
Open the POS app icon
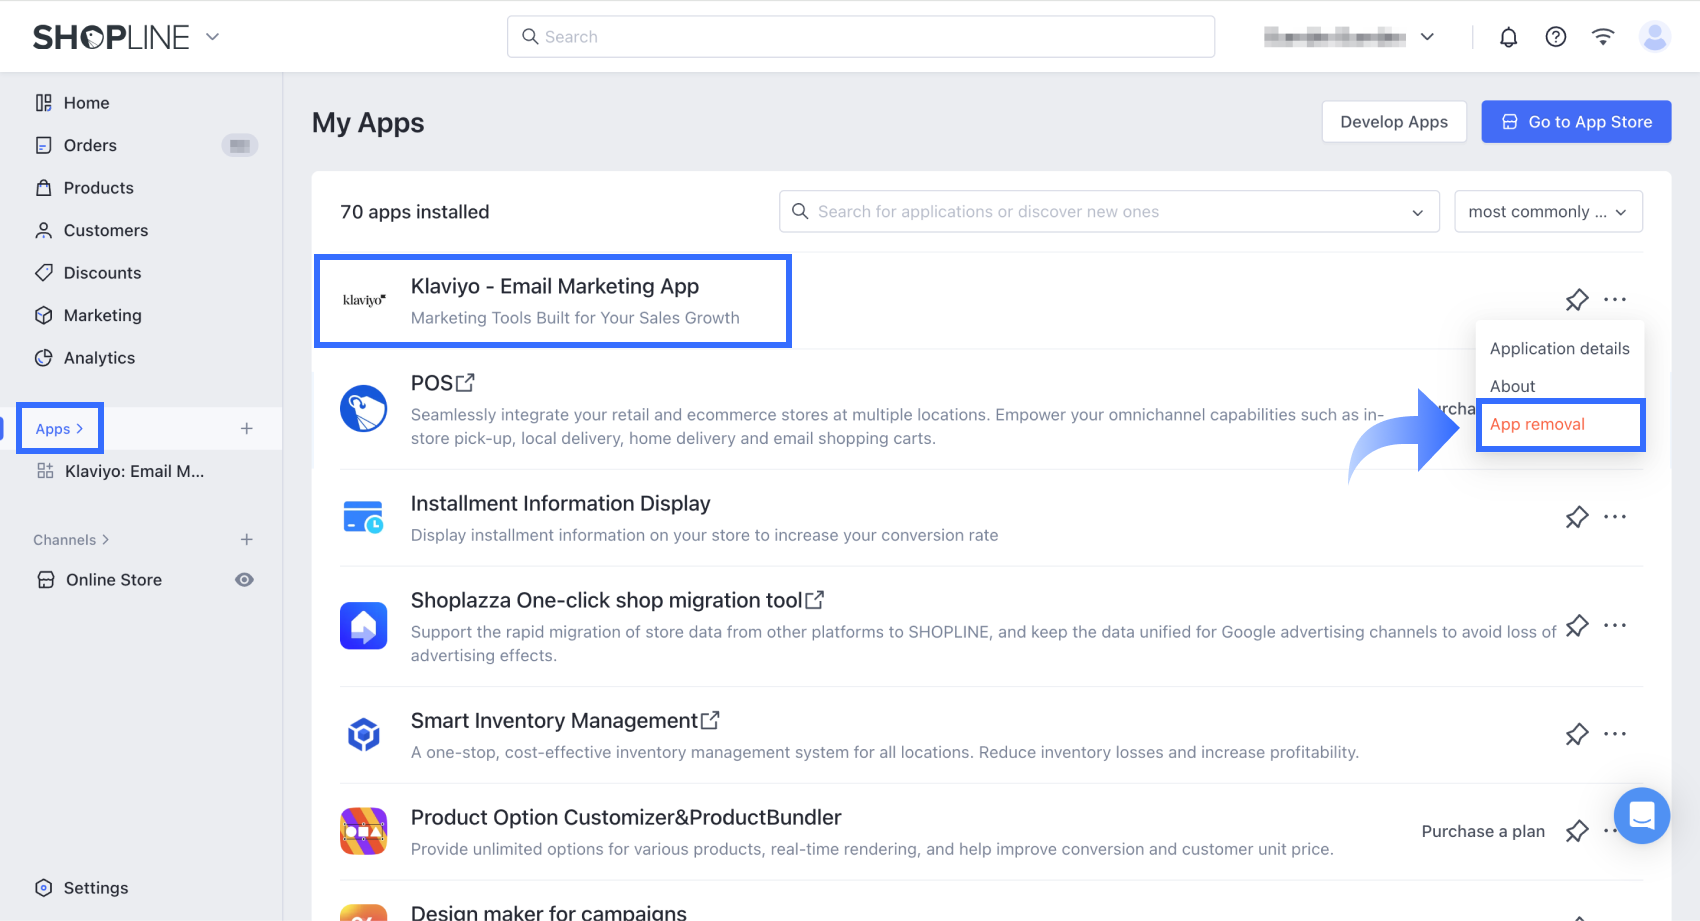tap(363, 409)
